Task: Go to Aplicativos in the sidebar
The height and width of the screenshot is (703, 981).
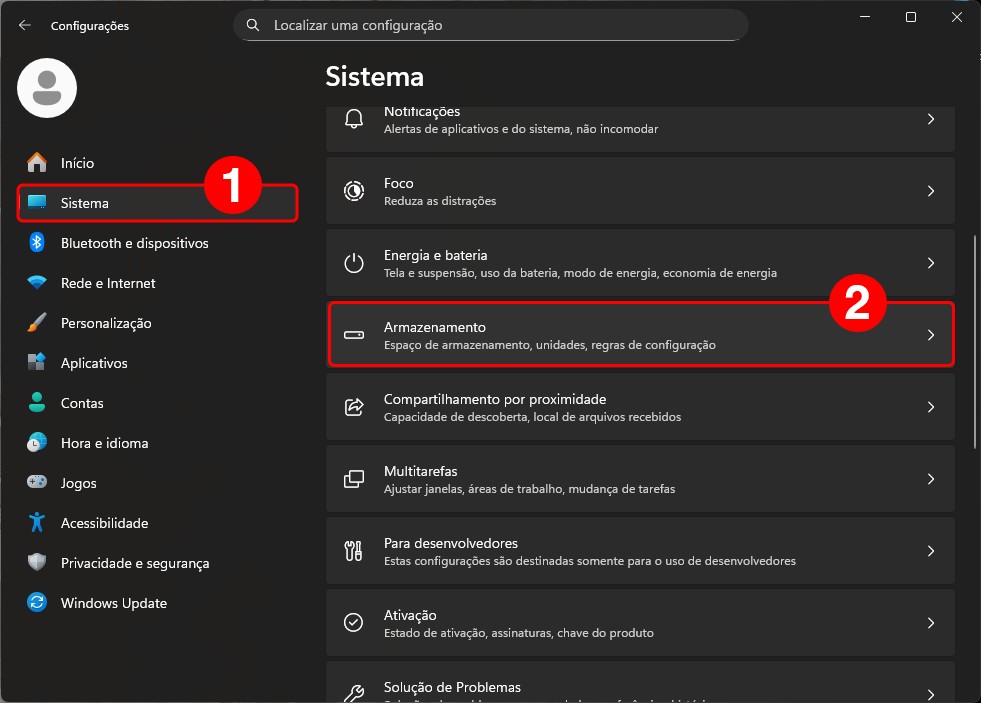Action: tap(94, 363)
